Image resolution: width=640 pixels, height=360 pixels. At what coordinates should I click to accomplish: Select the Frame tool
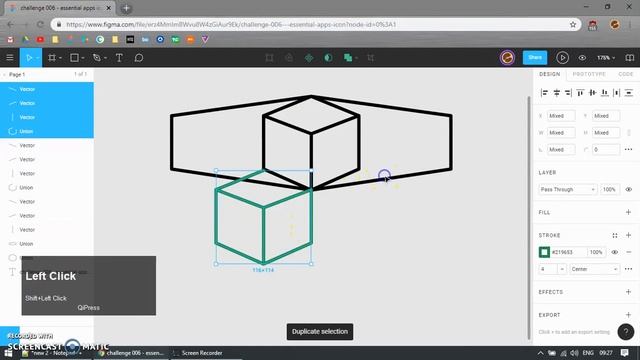point(52,58)
